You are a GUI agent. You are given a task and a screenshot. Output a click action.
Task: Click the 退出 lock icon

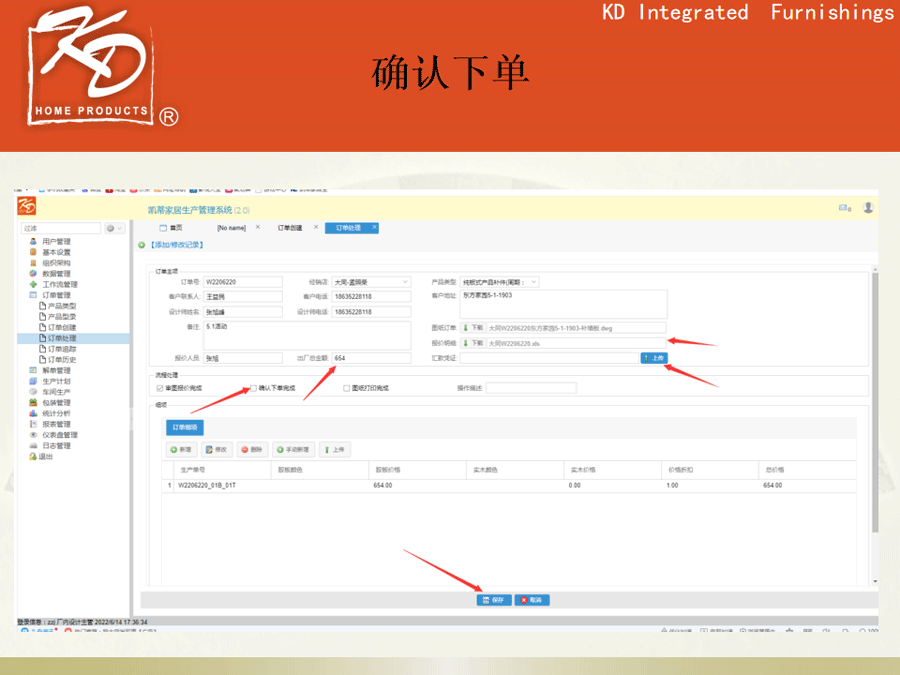click(33, 456)
